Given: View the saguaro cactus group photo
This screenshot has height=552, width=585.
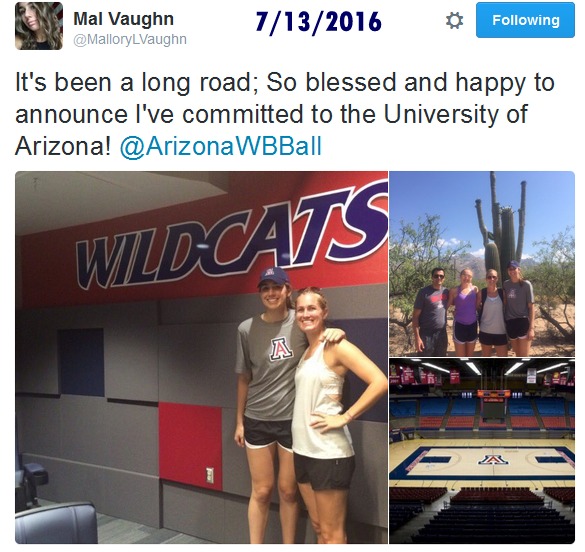Looking at the screenshot, I should (x=482, y=264).
